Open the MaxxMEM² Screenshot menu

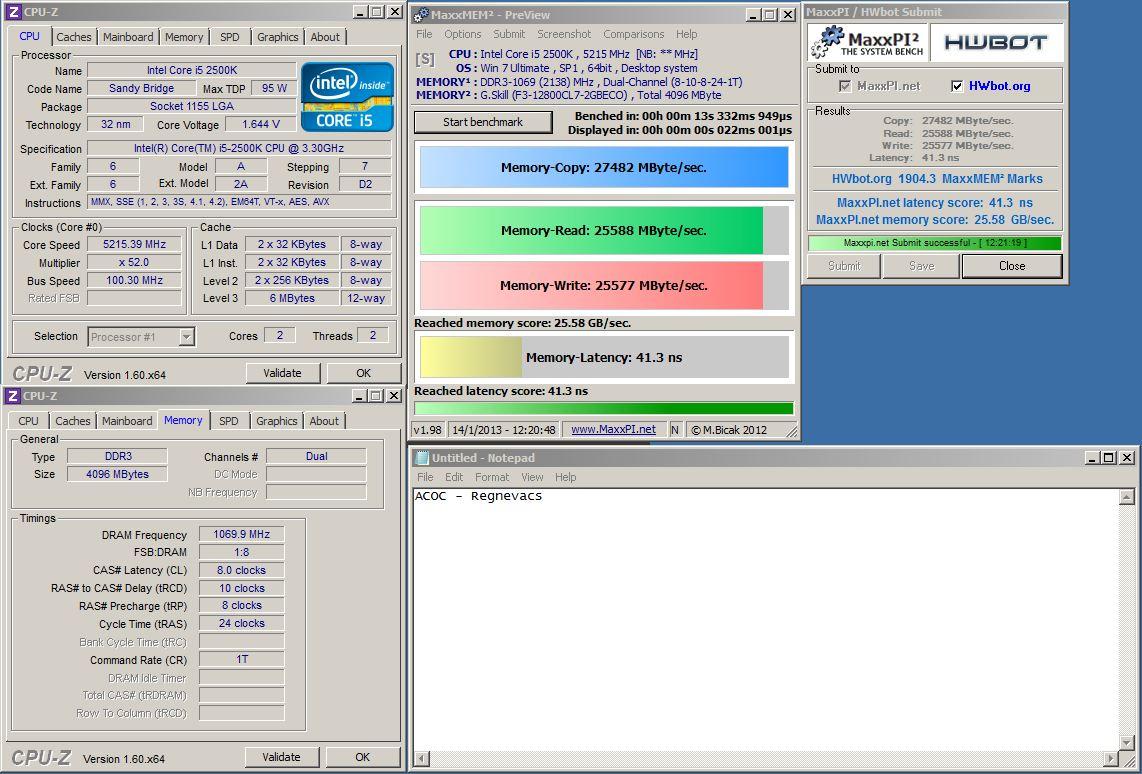tap(564, 34)
